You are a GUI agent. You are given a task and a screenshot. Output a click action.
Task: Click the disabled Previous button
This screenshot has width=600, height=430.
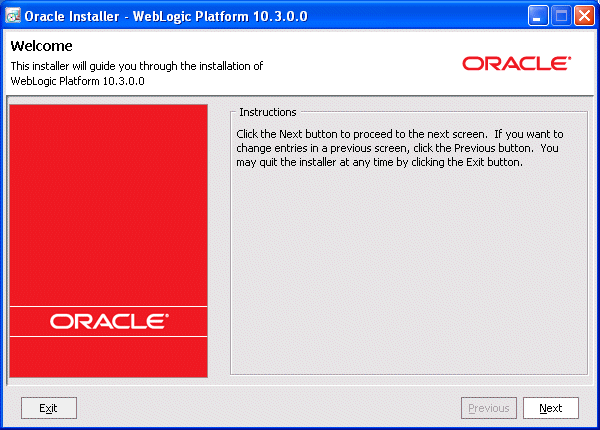point(489,408)
